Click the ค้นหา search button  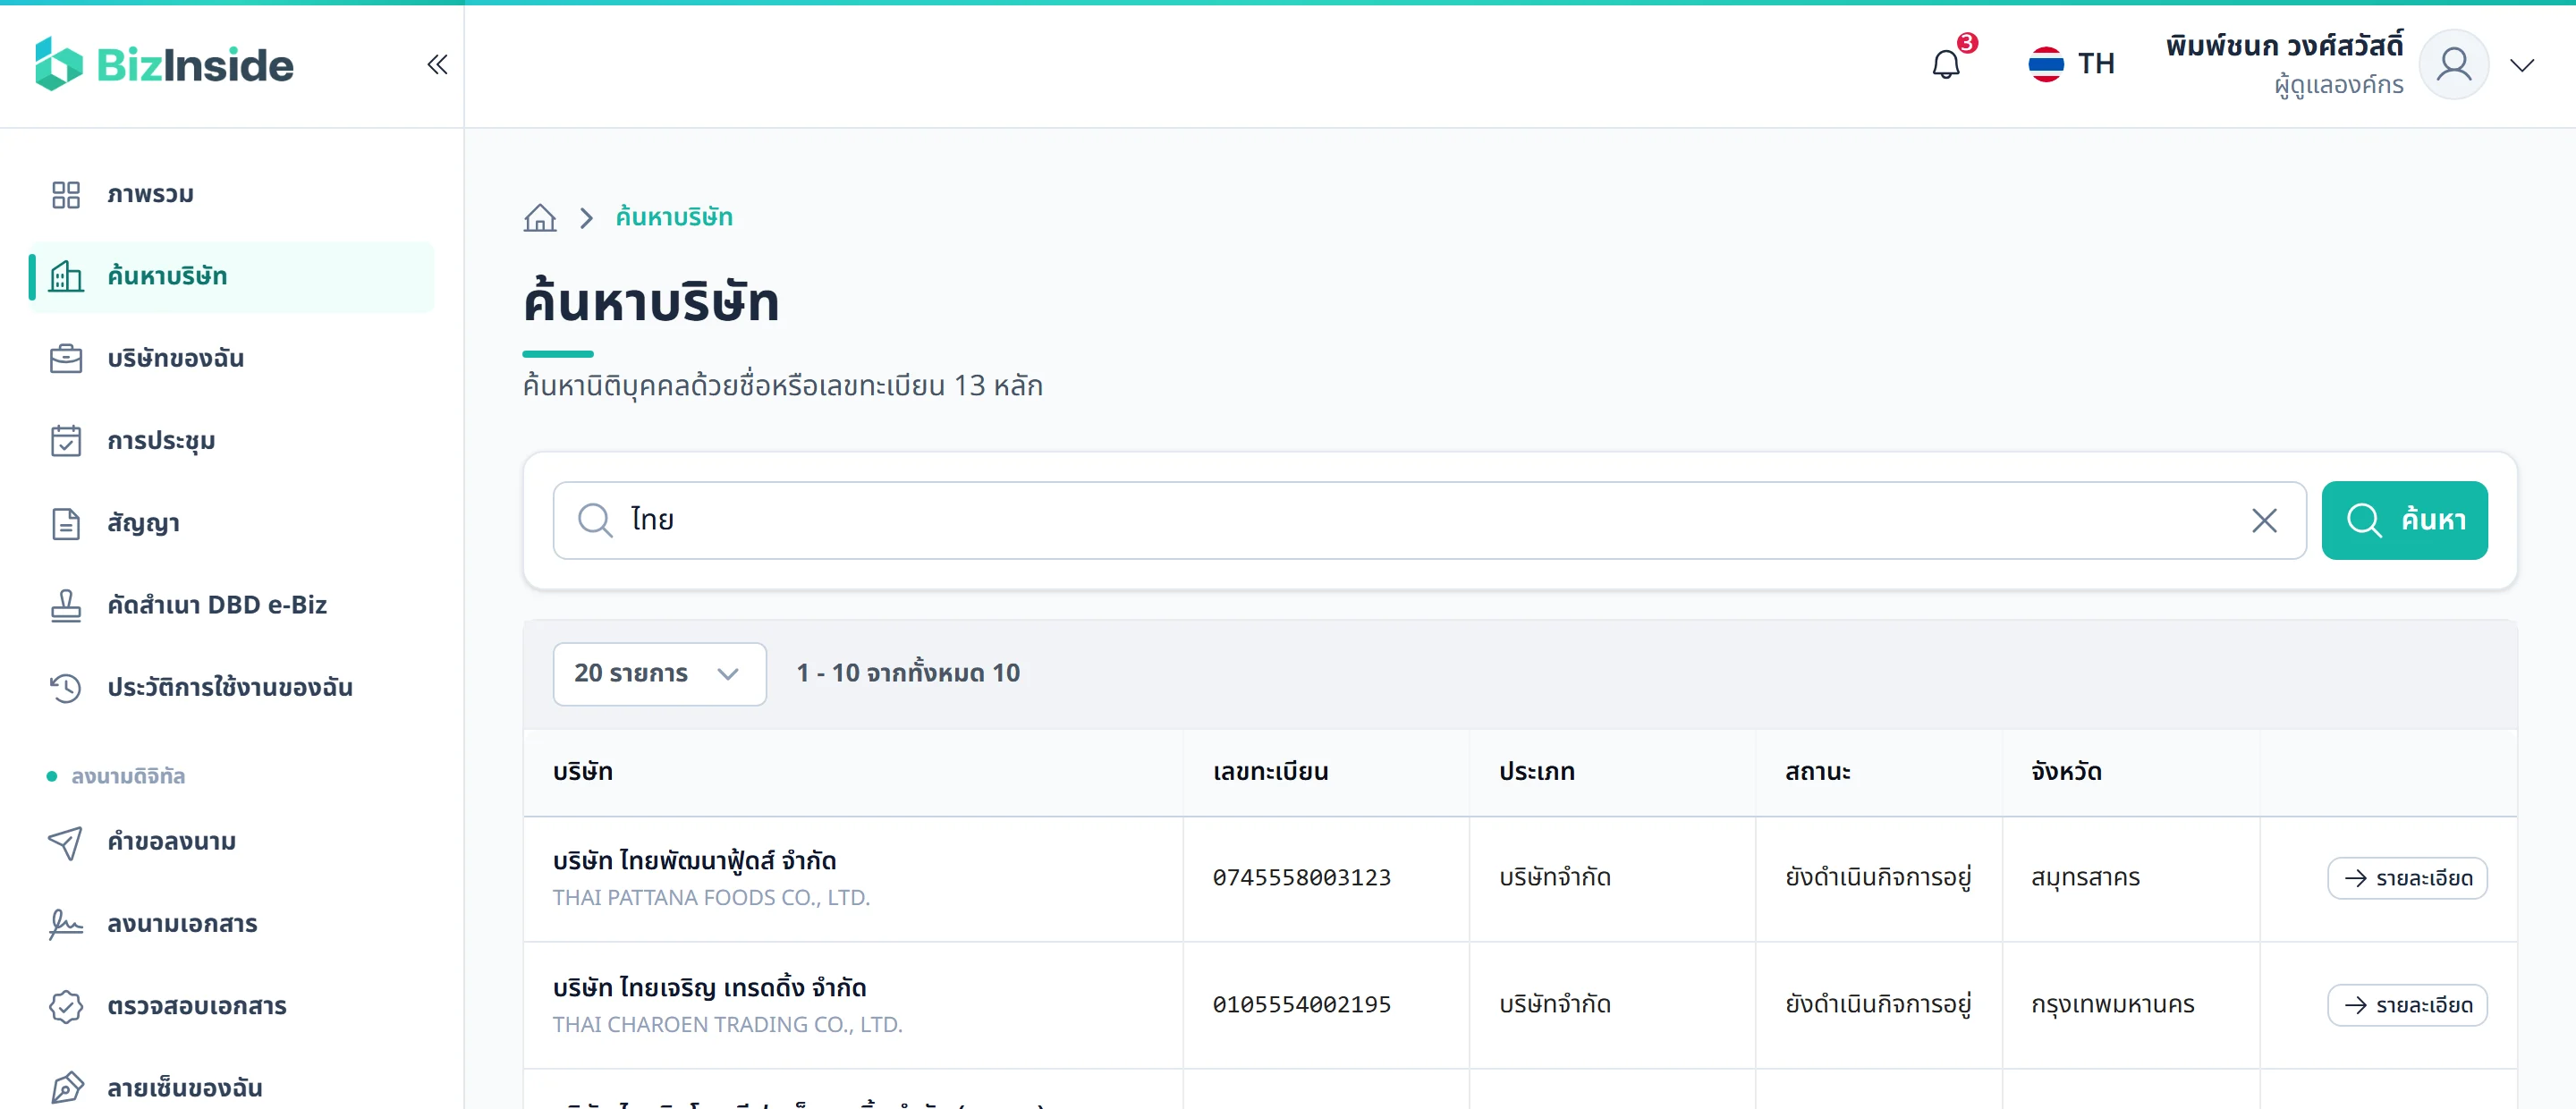pos(2404,520)
